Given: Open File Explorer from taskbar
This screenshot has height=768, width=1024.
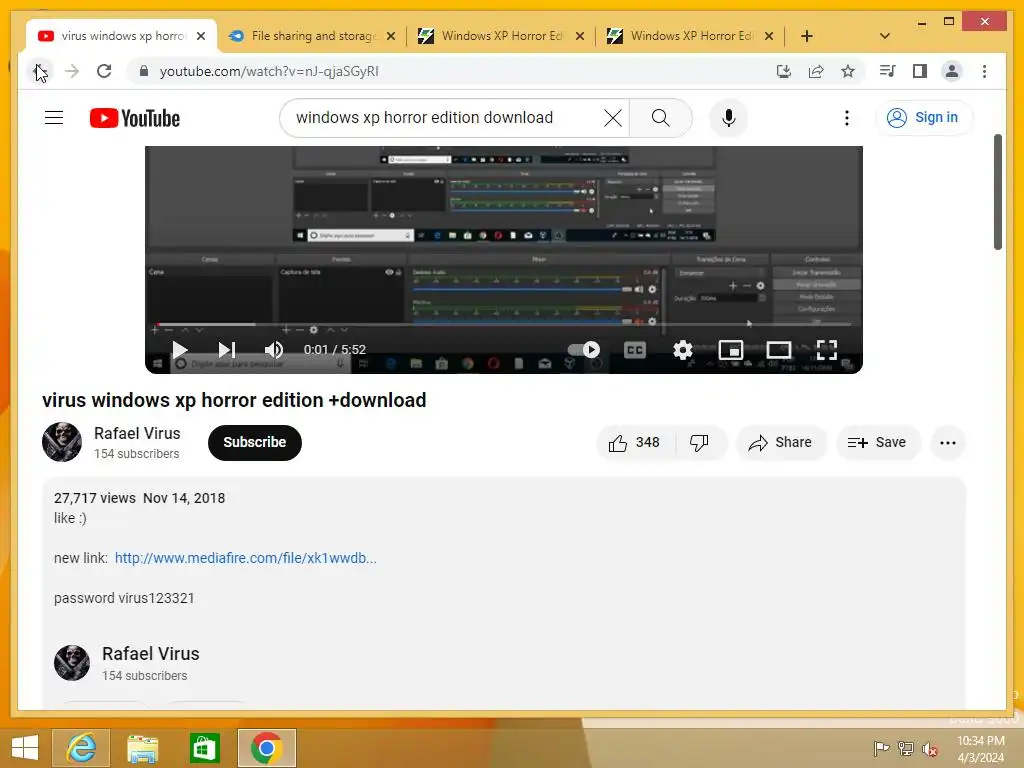Looking at the screenshot, I should tap(142, 748).
